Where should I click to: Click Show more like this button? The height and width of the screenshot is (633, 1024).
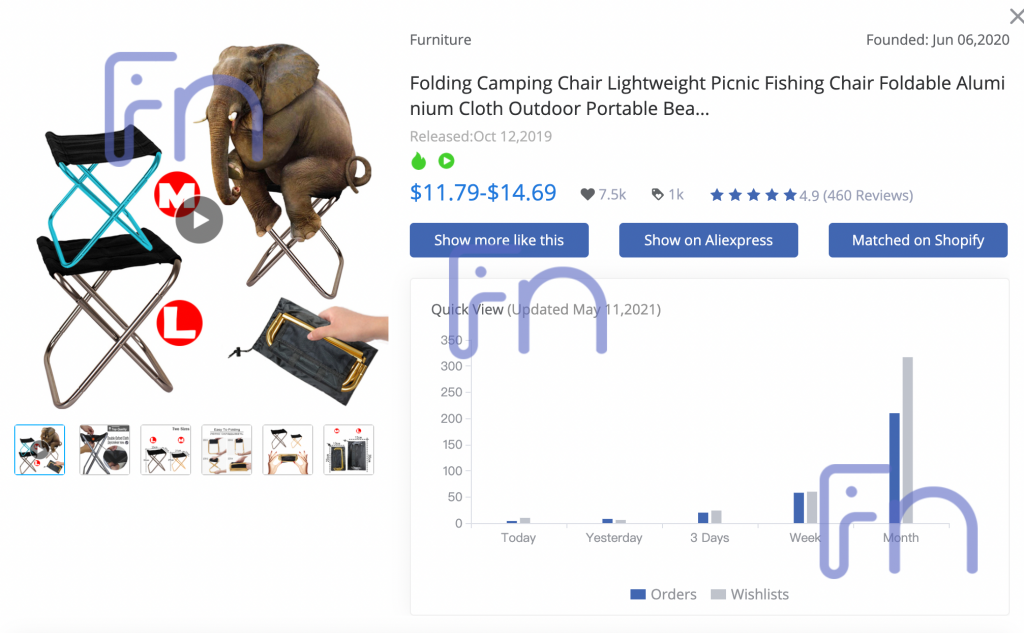click(x=499, y=240)
